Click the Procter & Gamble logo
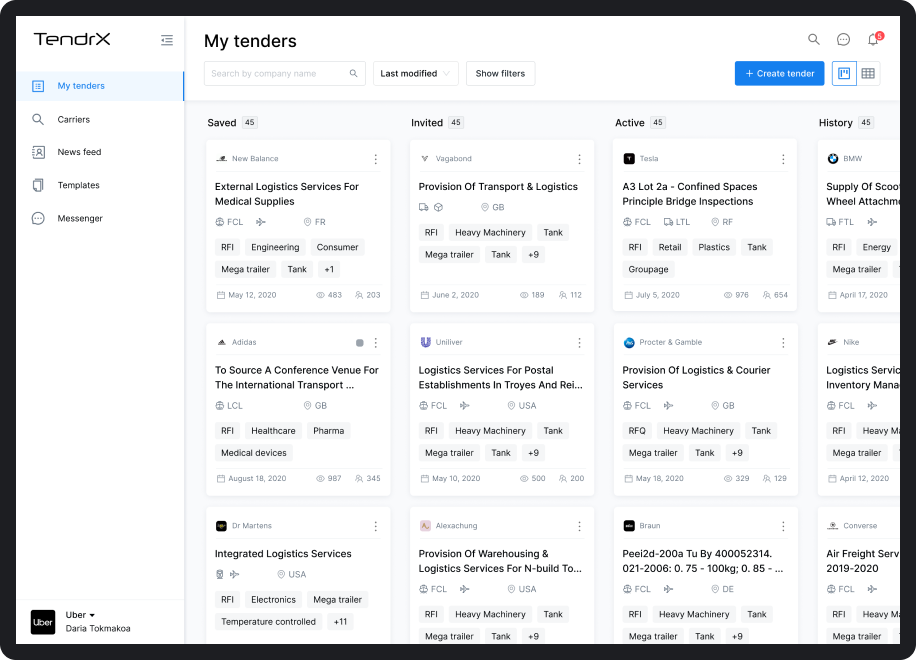The width and height of the screenshot is (916, 660). point(629,342)
